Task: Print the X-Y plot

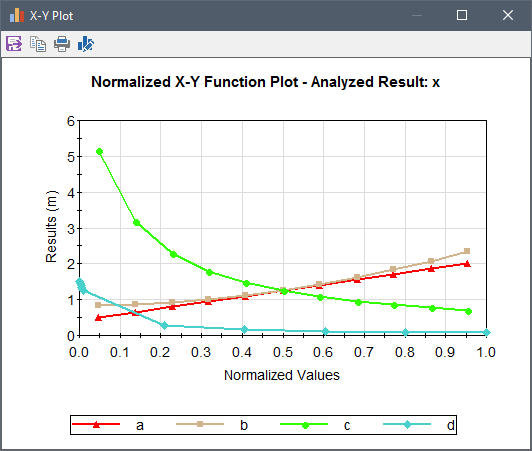Action: [62, 44]
